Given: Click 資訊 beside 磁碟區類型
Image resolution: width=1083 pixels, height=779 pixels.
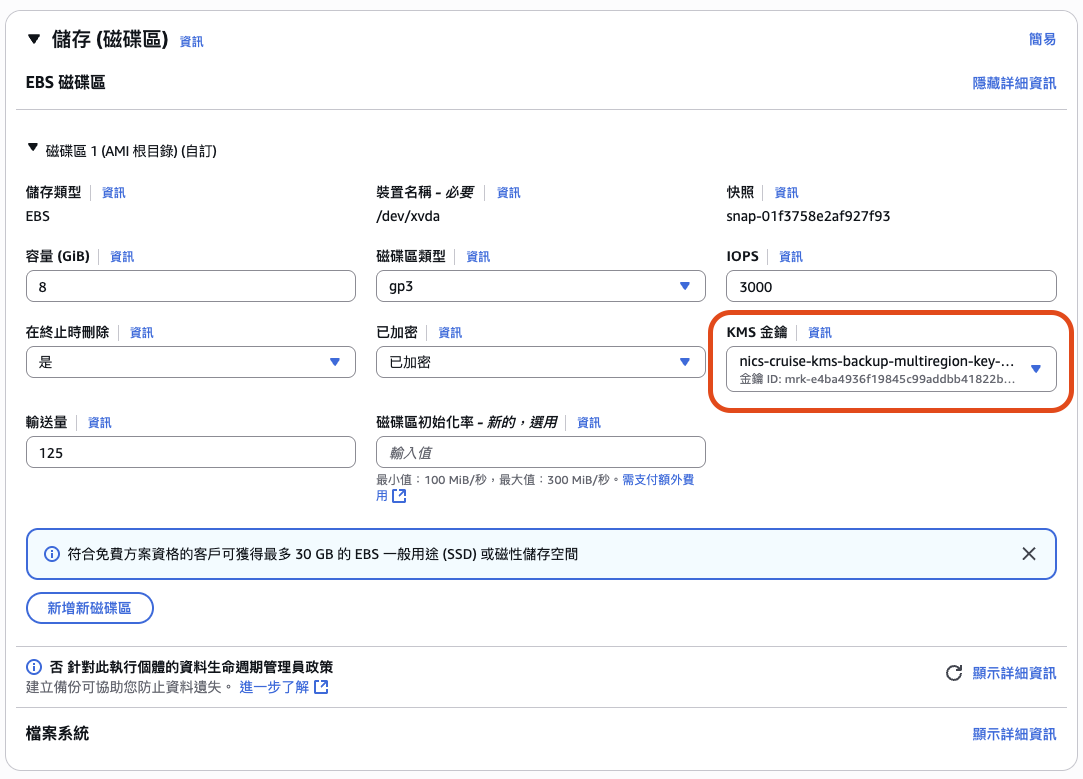Looking at the screenshot, I should point(477,256).
